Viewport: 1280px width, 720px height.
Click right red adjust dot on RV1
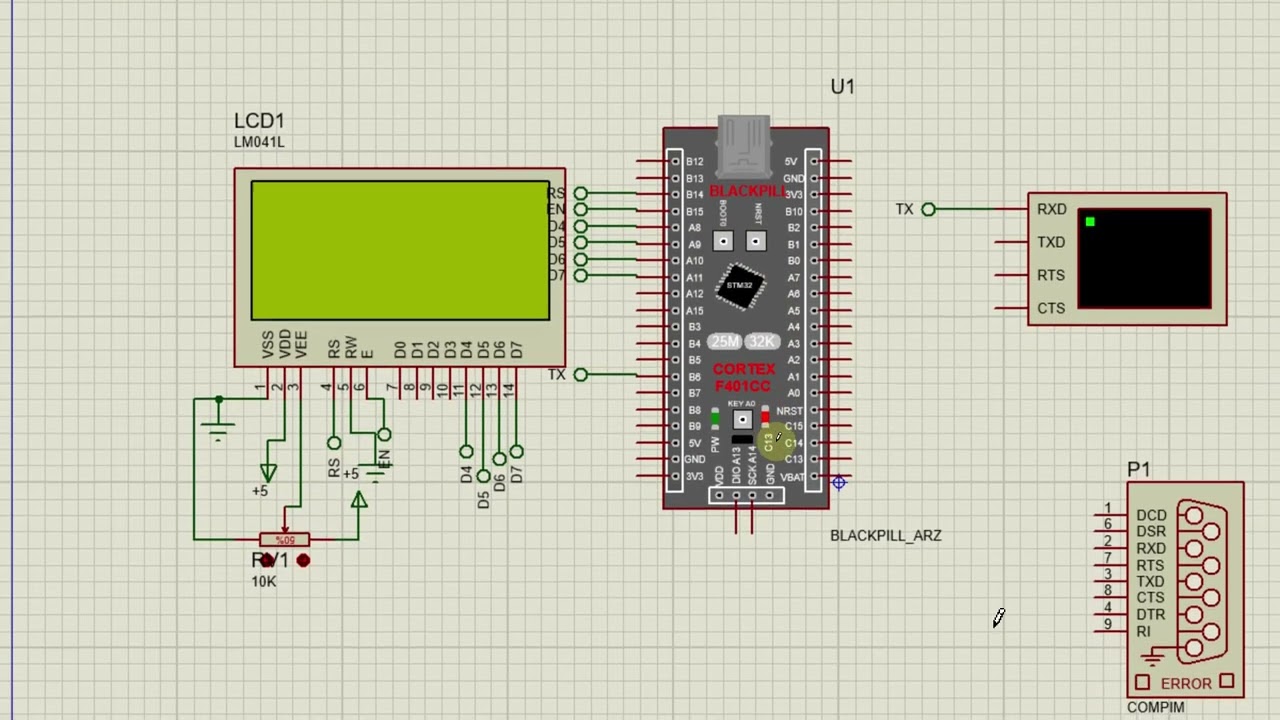click(303, 561)
